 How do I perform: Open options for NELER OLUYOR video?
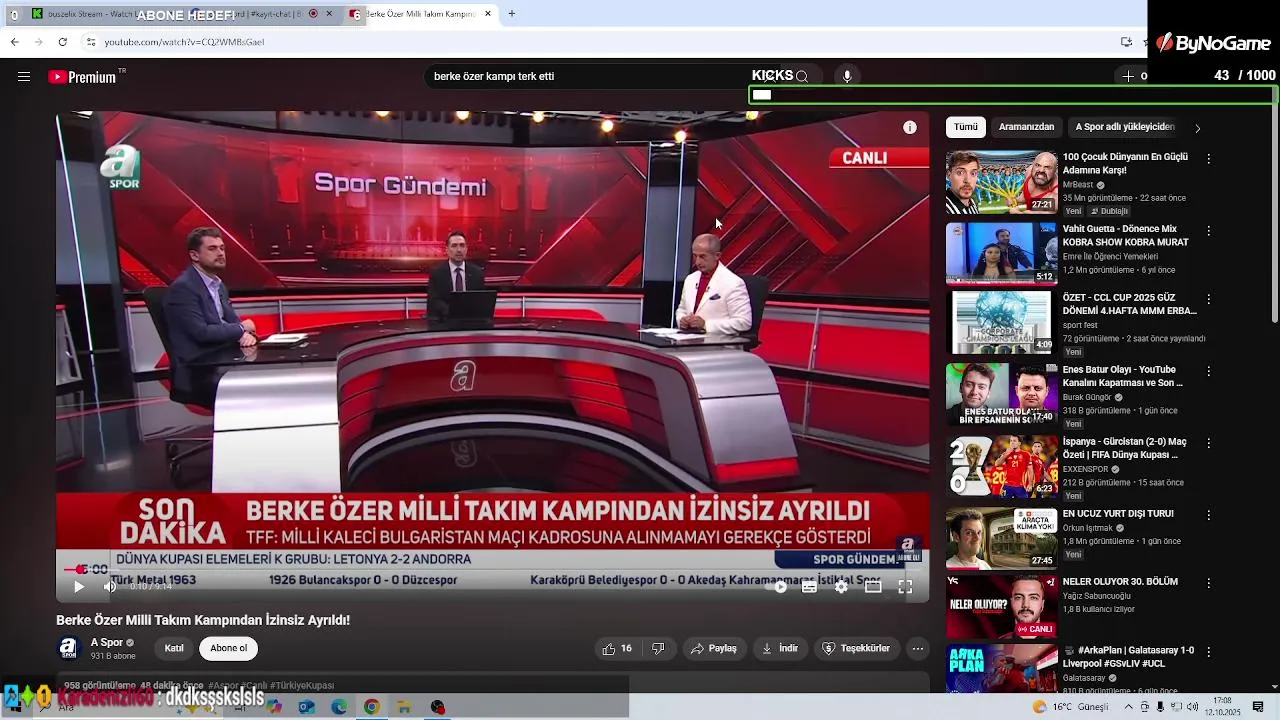pos(1209,583)
